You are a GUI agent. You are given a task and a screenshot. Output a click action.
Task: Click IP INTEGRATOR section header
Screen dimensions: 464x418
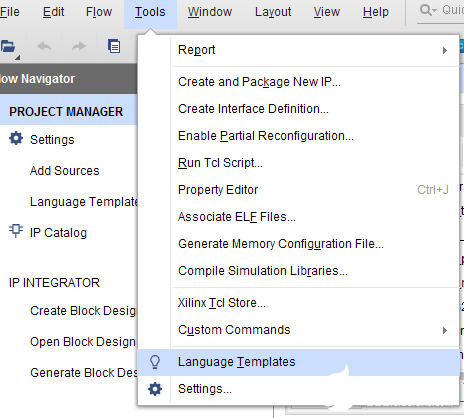click(x=54, y=283)
